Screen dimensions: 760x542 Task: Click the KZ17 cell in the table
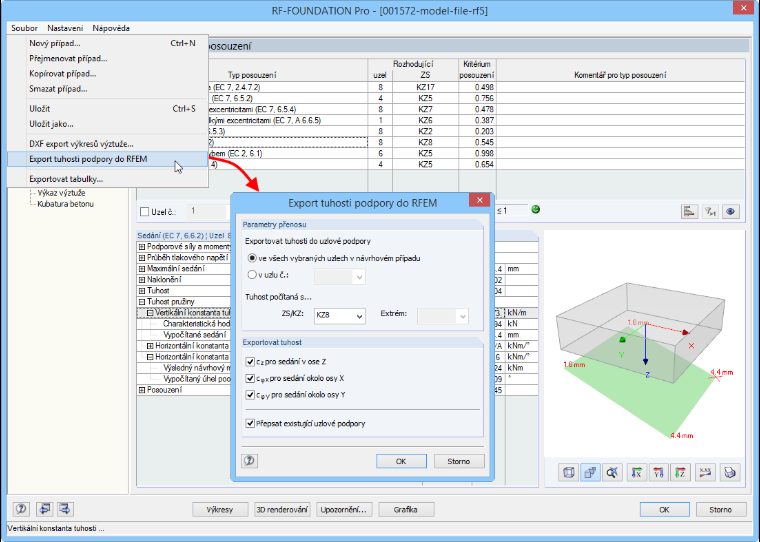(x=425, y=87)
